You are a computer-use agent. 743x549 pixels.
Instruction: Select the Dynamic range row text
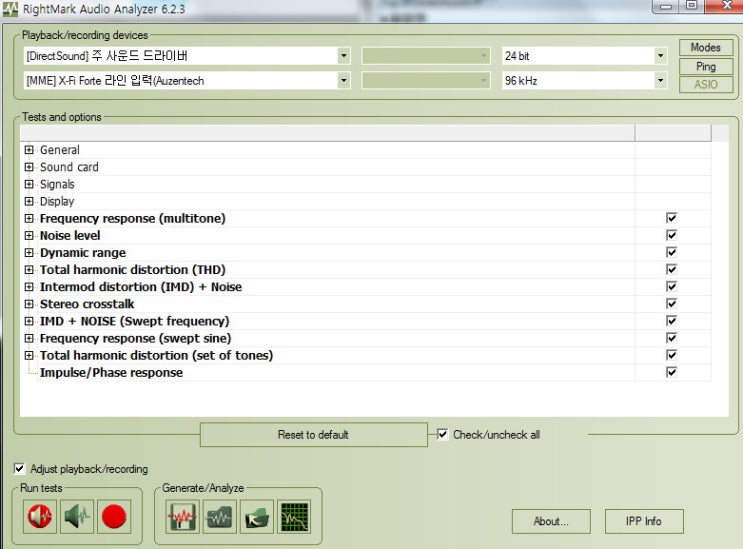83,252
